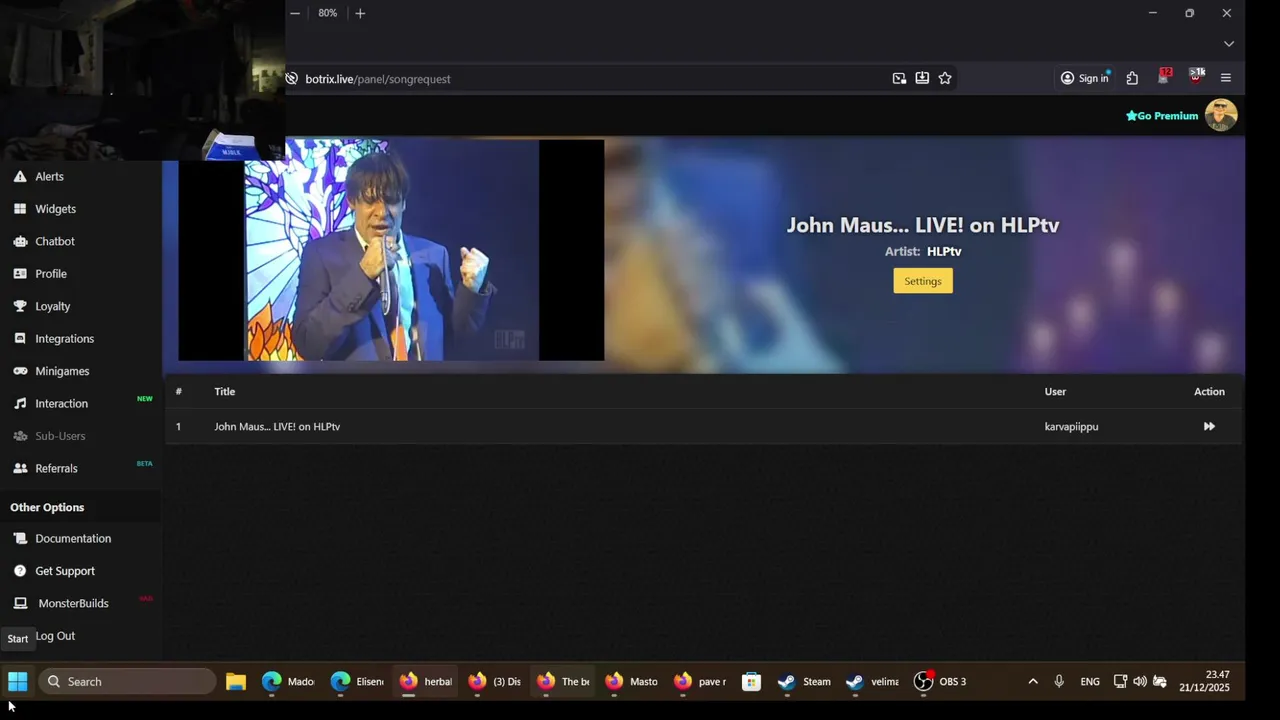
Task: Open Sub-Users in the sidebar
Action: (60, 436)
